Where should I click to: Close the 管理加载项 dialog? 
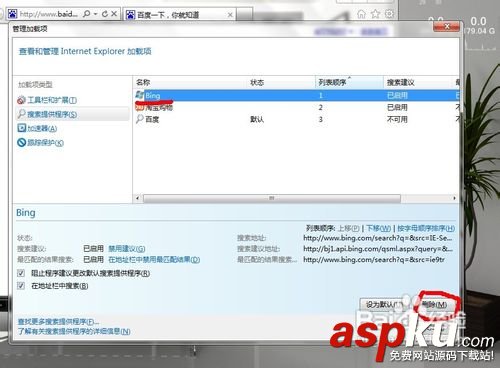click(x=447, y=26)
